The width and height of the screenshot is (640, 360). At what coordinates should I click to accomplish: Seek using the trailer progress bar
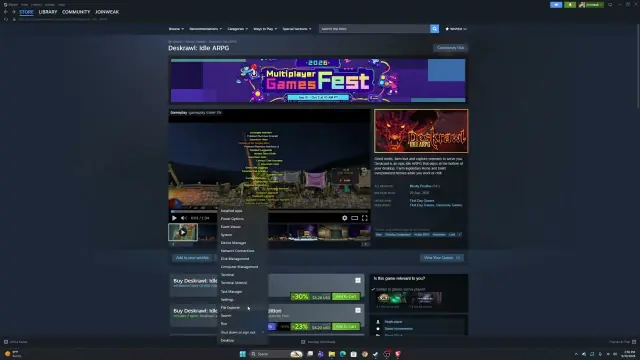coord(269,211)
